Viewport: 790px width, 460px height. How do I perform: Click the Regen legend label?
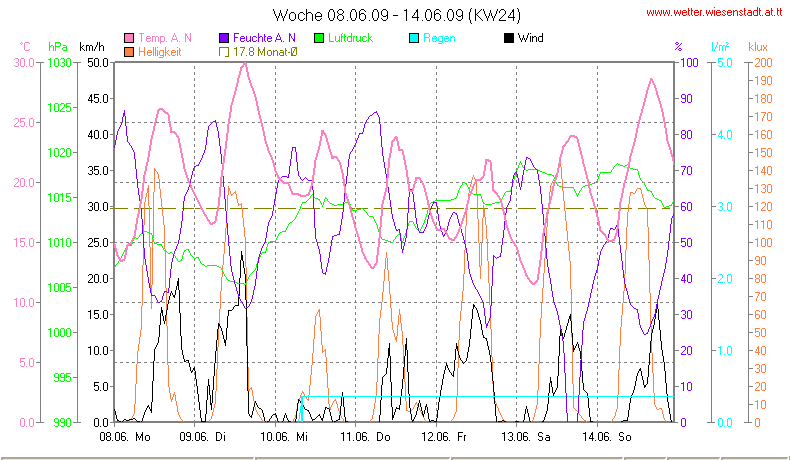tap(439, 38)
